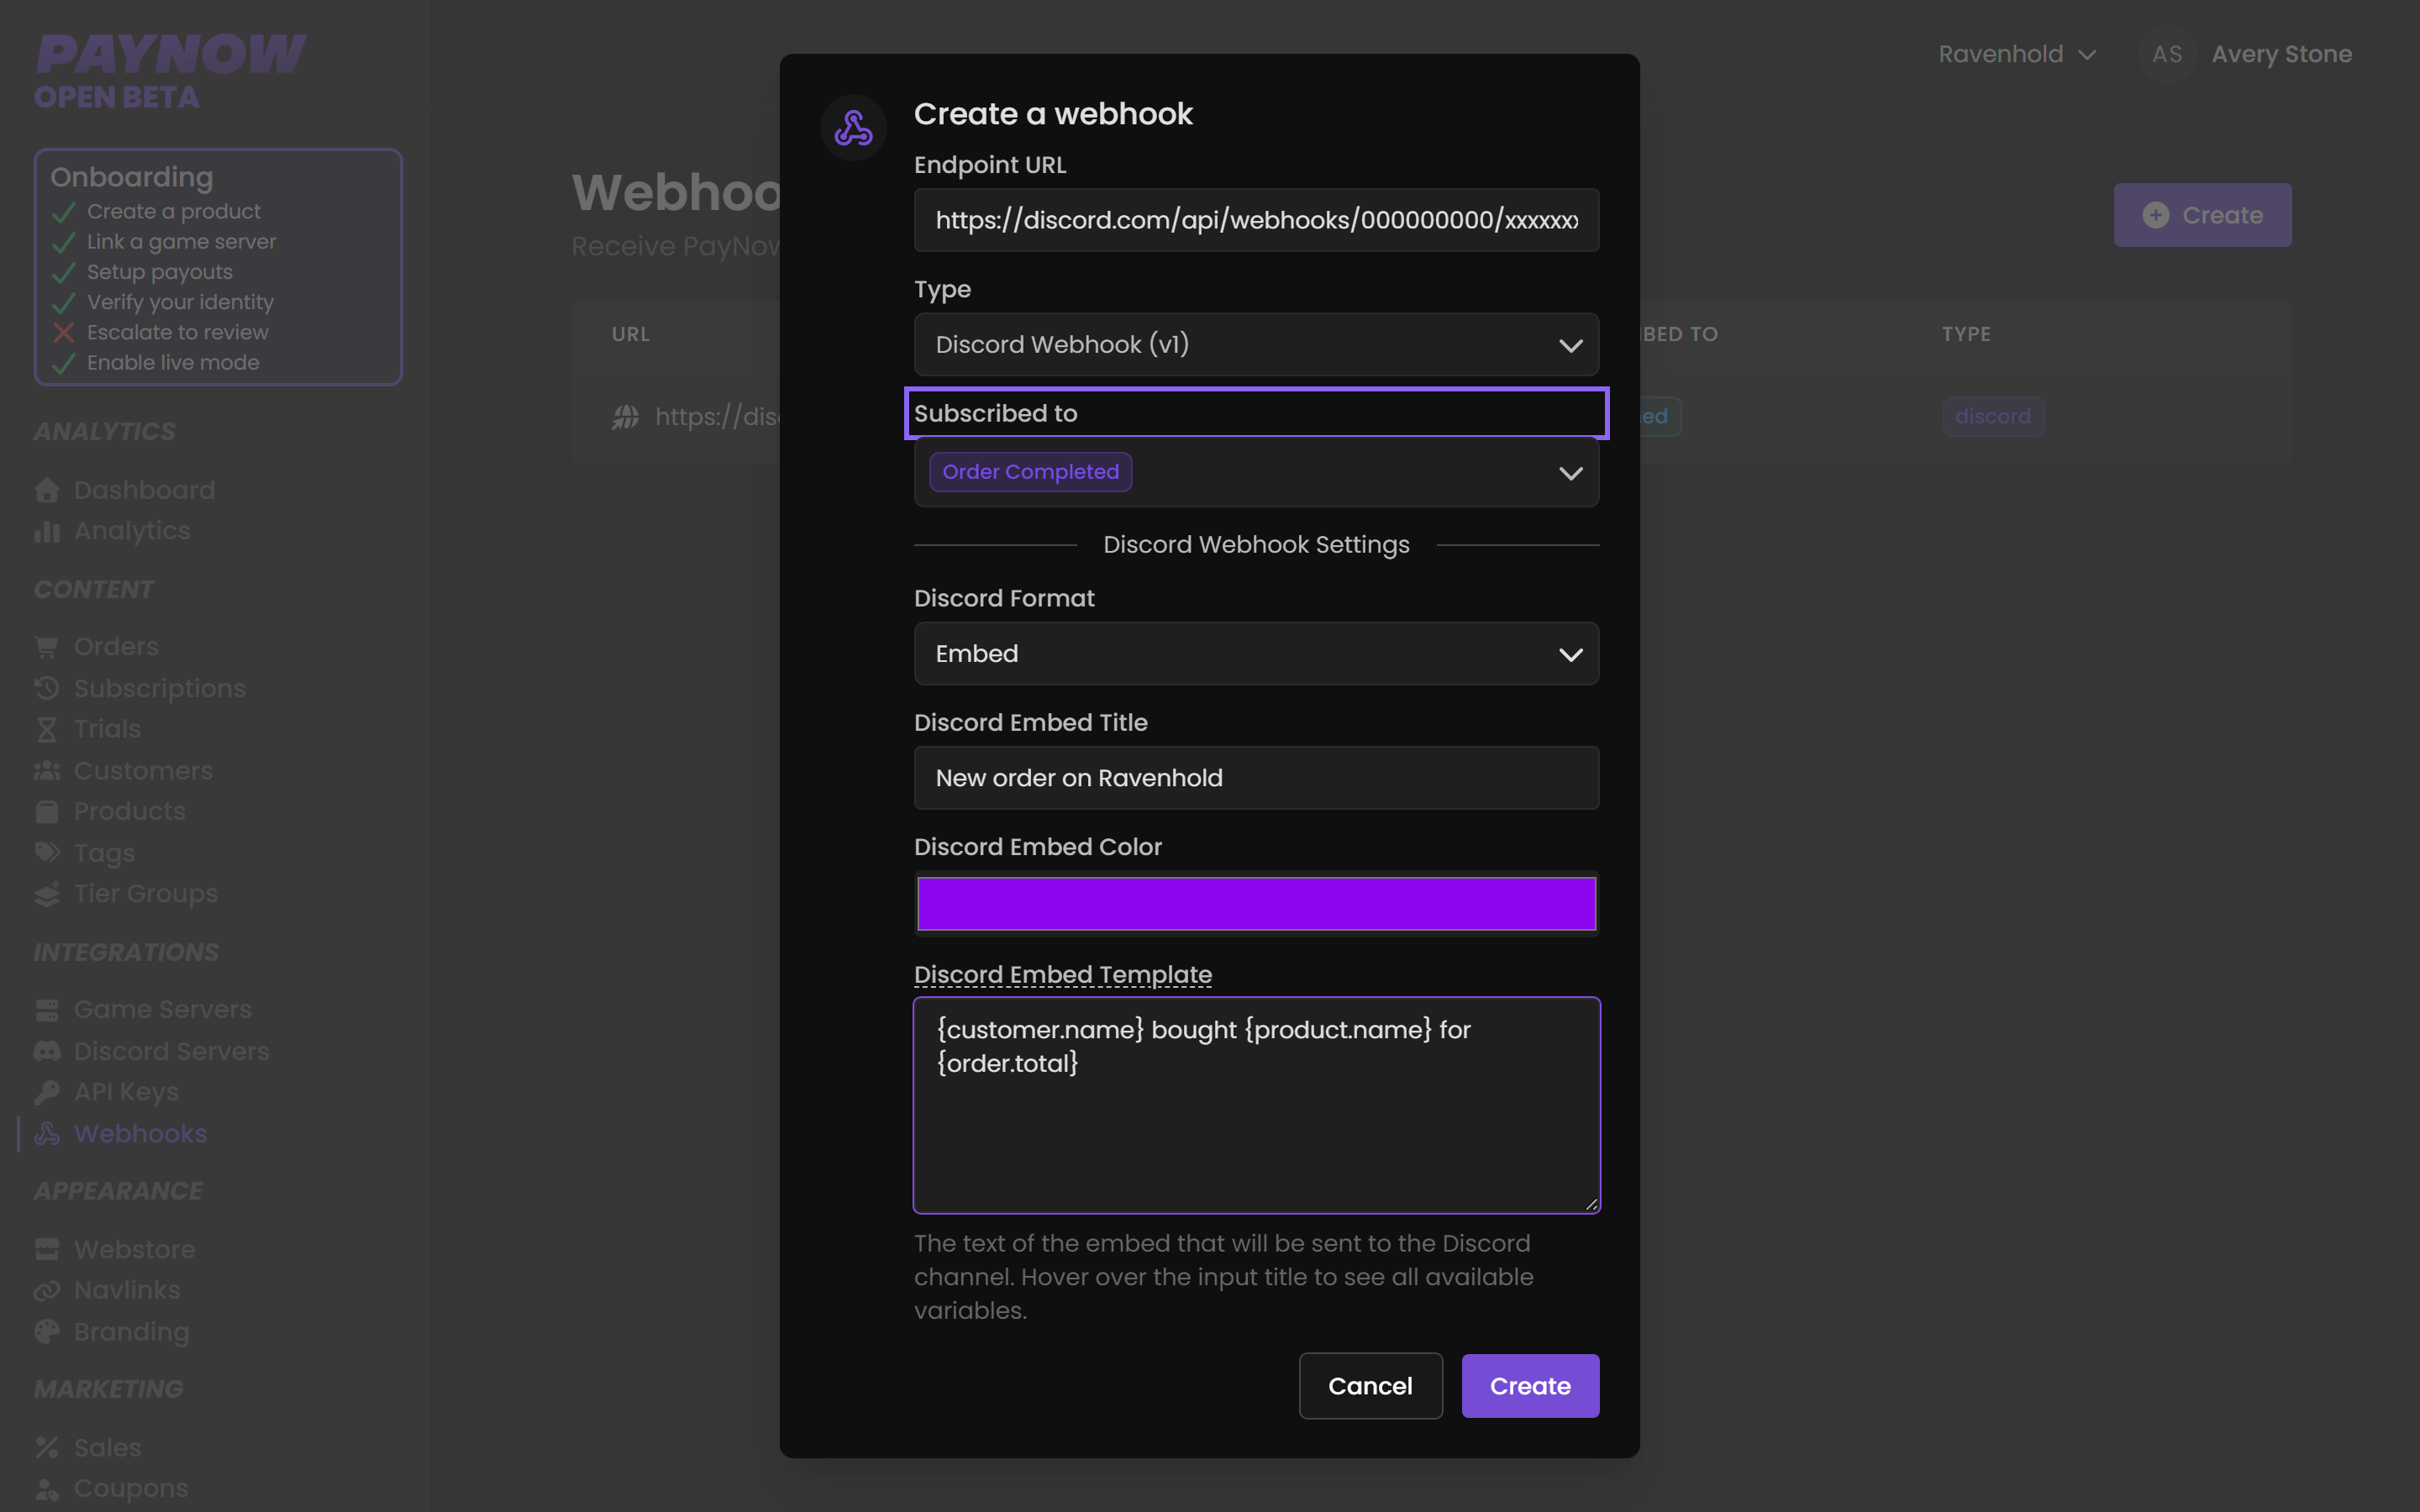This screenshot has height=1512, width=2420.
Task: Click the Coupons icon in sidebar
Action: pos(47,1489)
